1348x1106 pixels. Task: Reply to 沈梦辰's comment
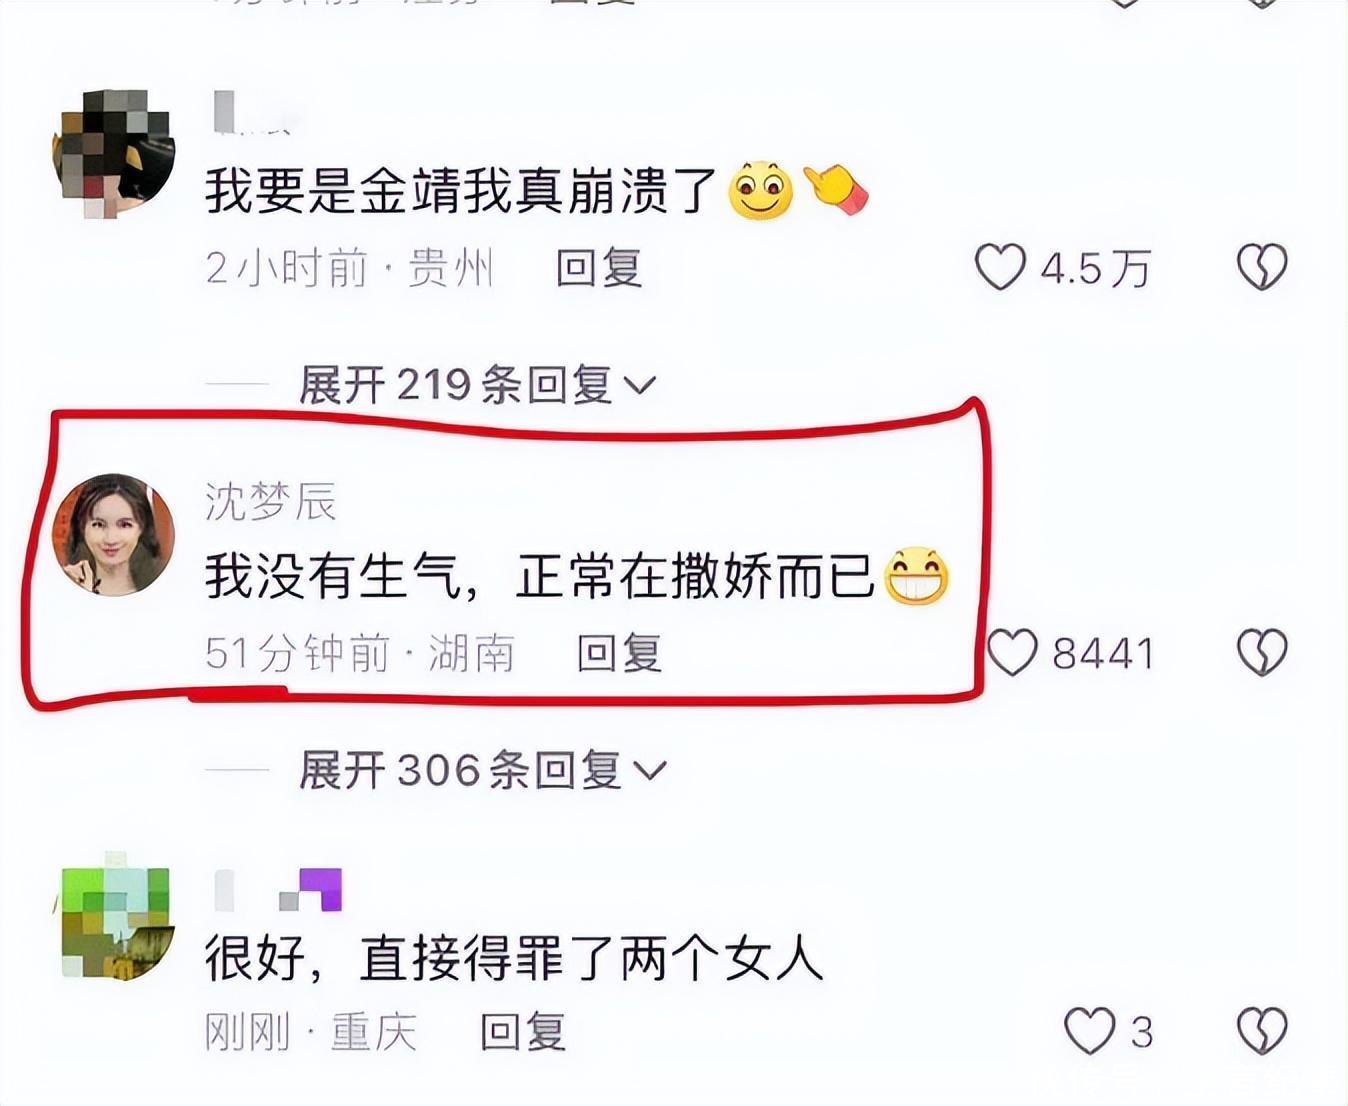click(x=620, y=654)
